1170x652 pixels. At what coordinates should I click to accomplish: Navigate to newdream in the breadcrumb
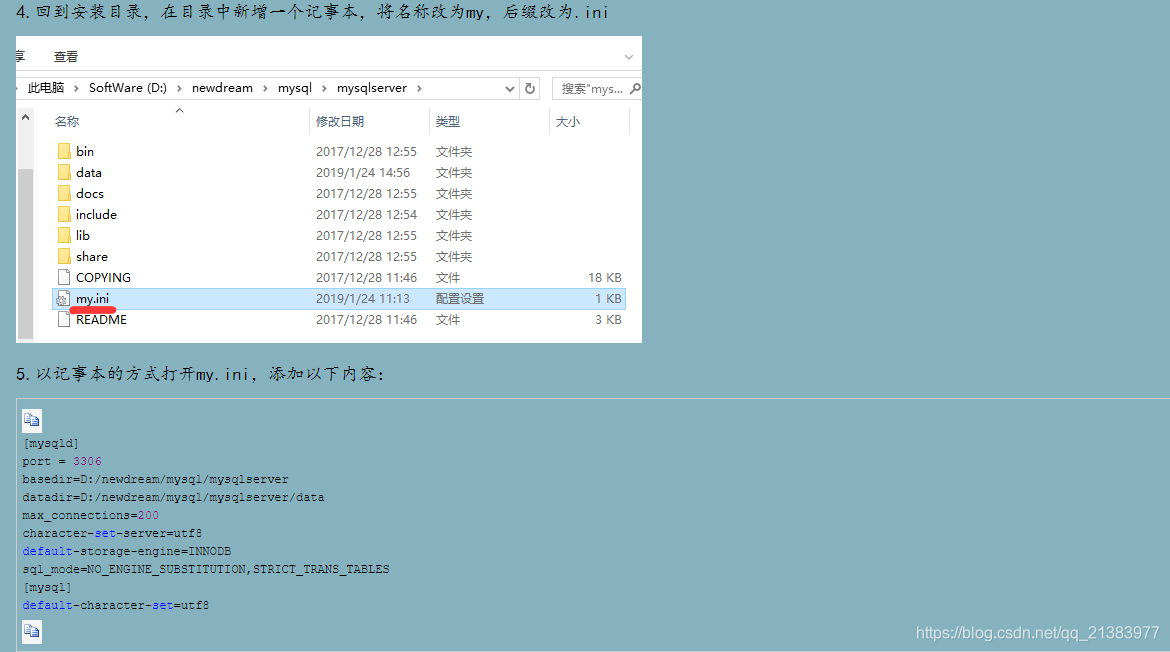222,88
